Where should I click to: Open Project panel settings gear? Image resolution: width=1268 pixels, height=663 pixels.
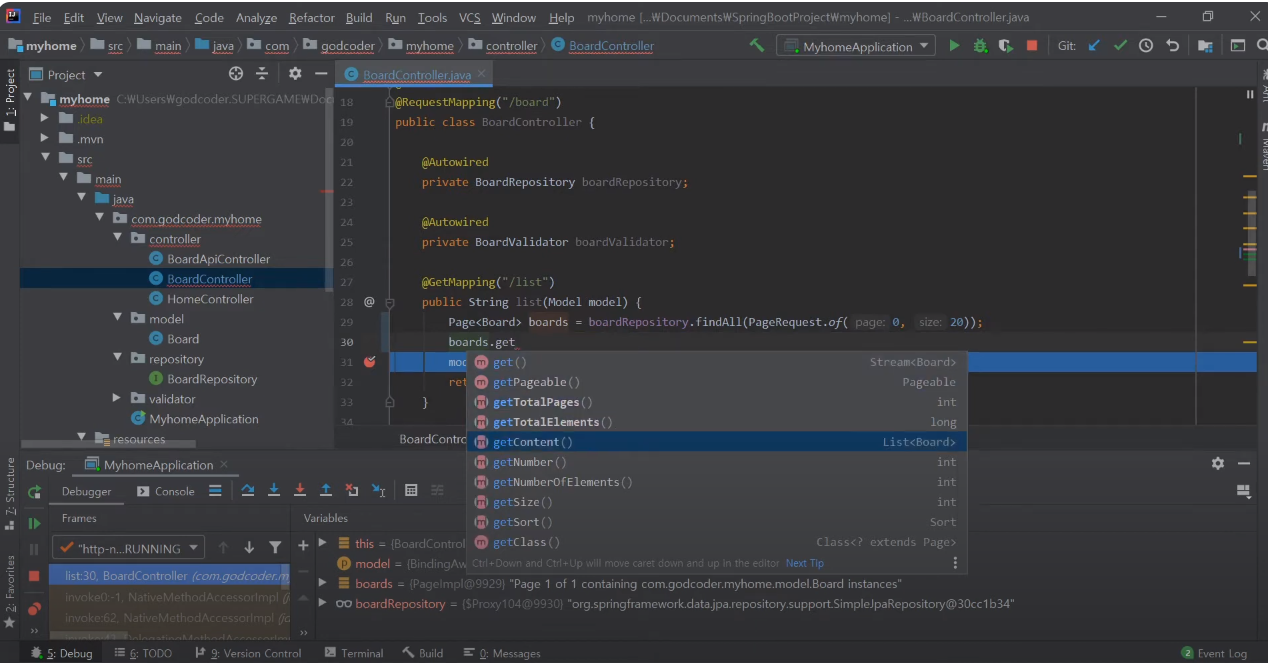point(295,74)
